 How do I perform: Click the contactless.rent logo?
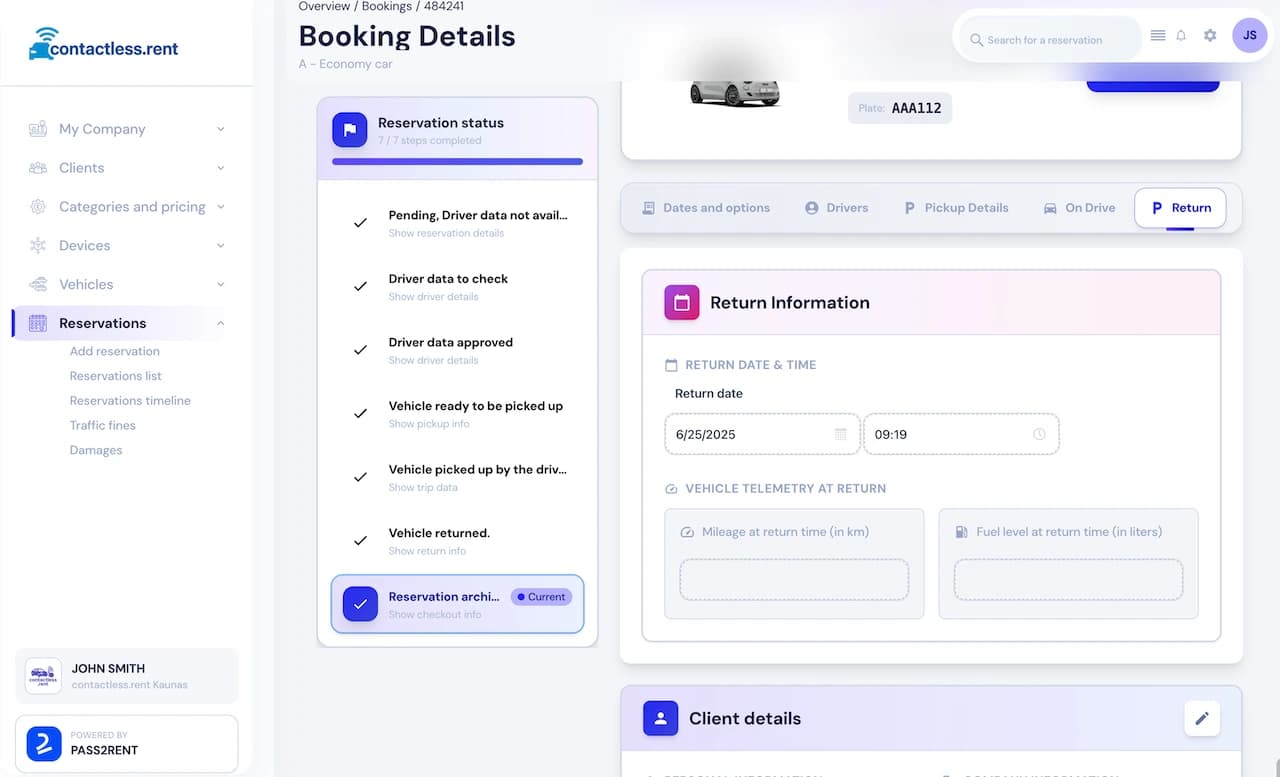(104, 44)
